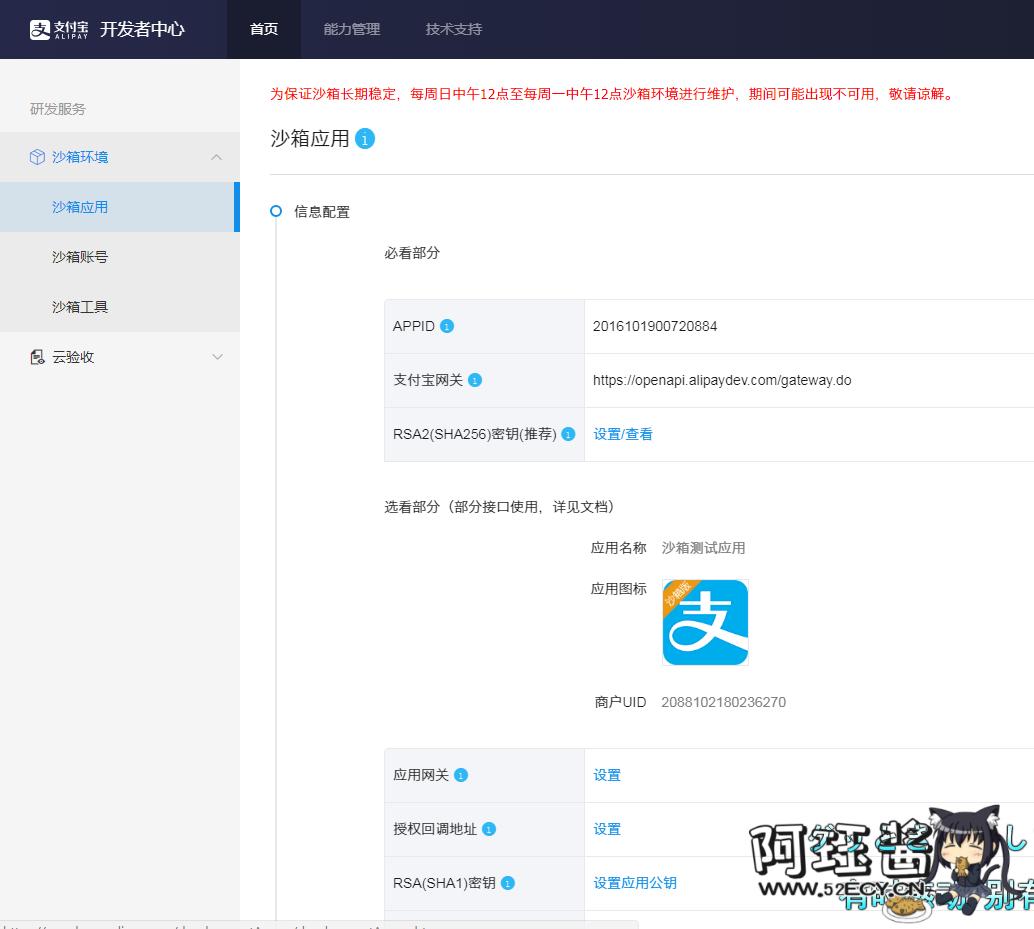Click info icon beside 沙箱应用 heading
The height and width of the screenshot is (929, 1034).
tap(365, 138)
